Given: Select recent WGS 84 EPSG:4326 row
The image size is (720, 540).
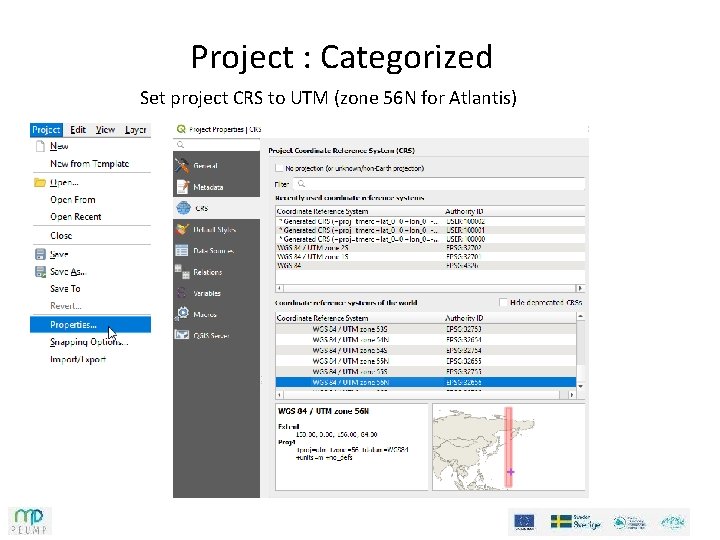Looking at the screenshot, I should (430, 265).
